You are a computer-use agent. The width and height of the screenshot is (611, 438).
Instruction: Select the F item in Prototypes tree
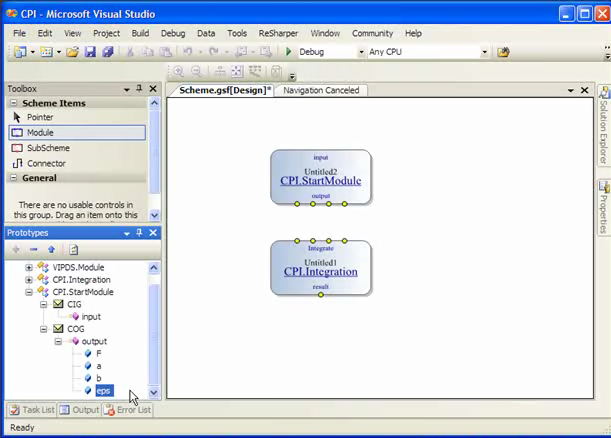click(99, 353)
